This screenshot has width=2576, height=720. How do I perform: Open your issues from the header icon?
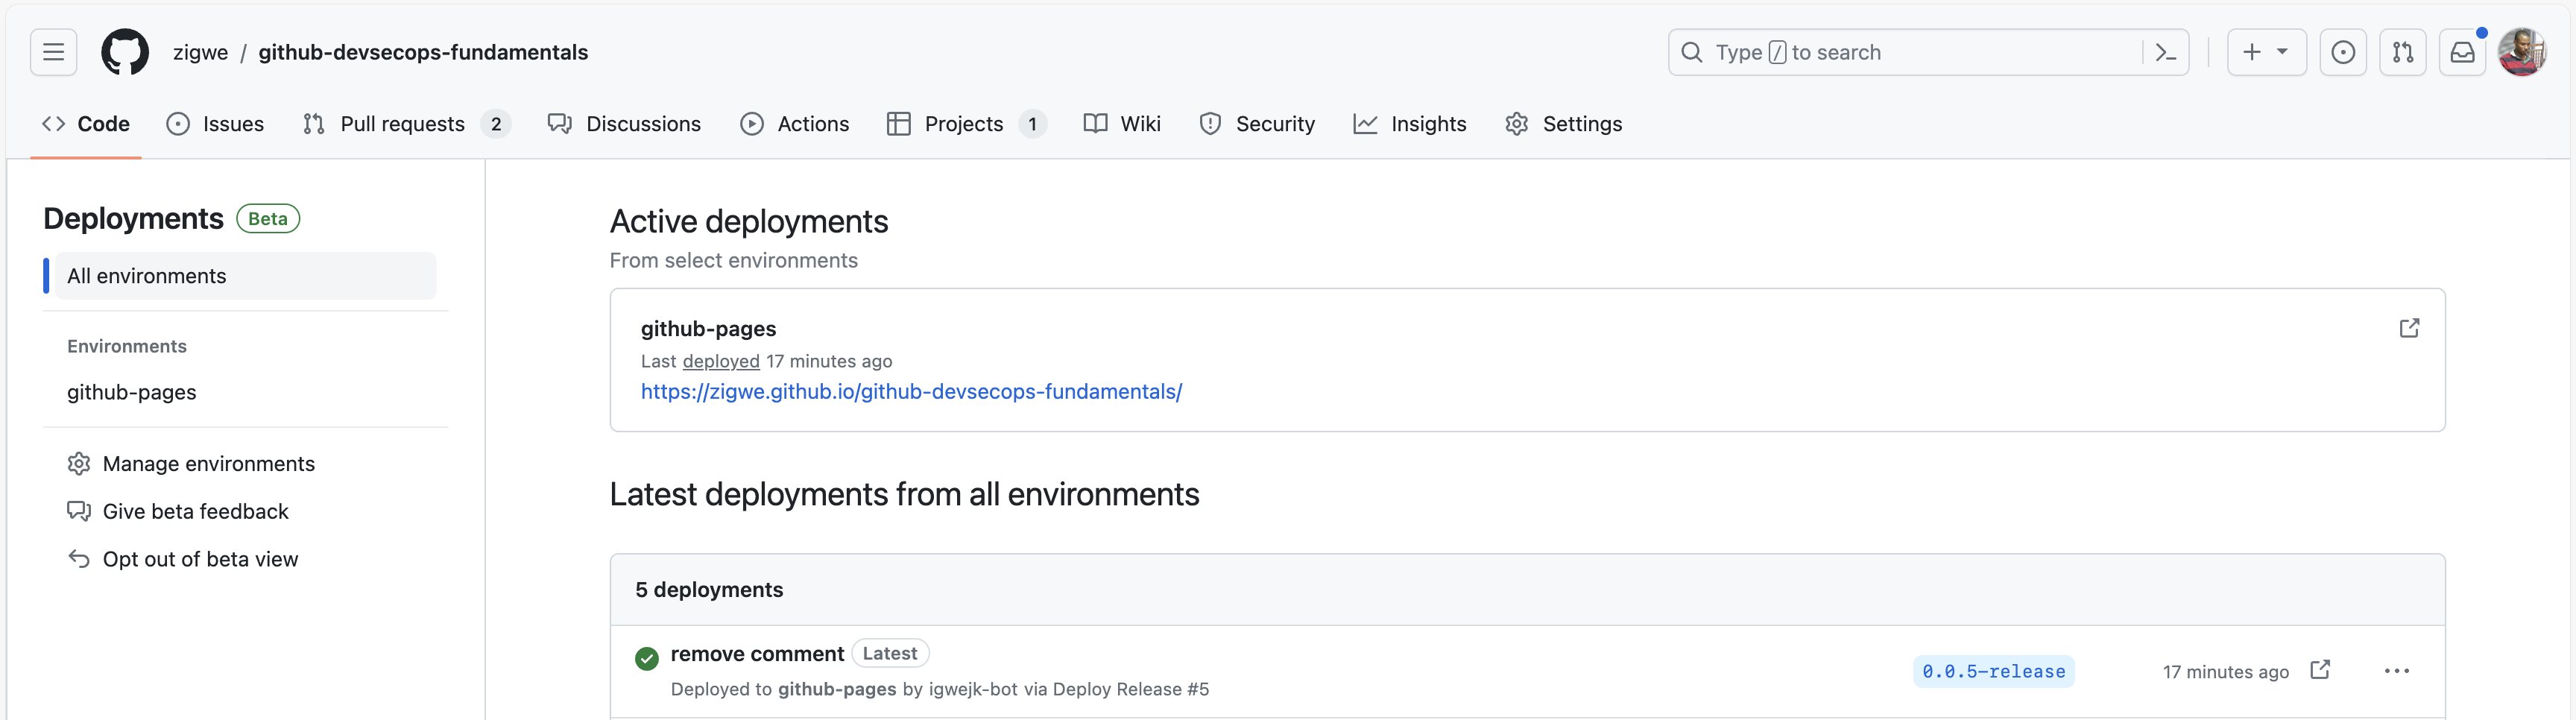[2343, 52]
